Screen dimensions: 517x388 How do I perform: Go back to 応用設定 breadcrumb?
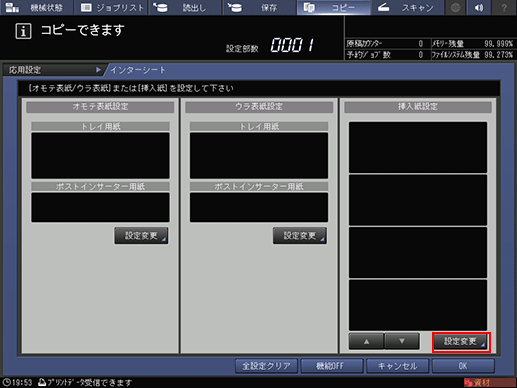(53, 70)
